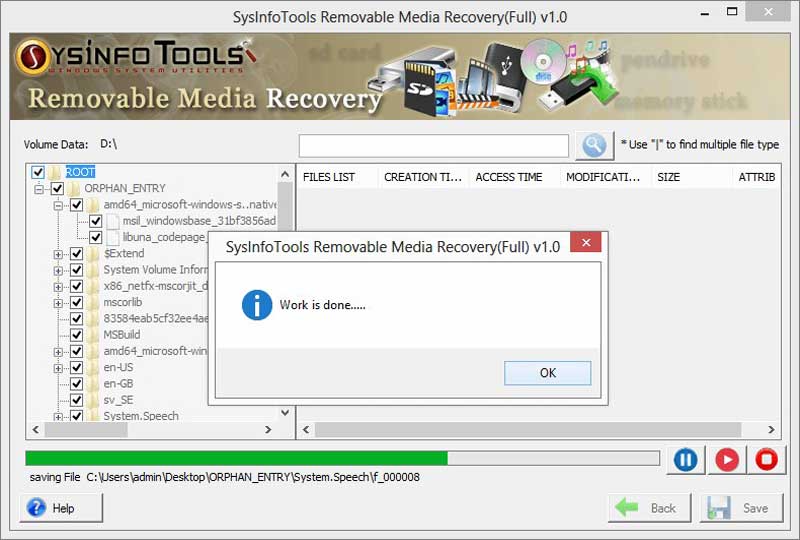Expand the System.Speech tree node
This screenshot has height=540, width=800.
click(58, 416)
